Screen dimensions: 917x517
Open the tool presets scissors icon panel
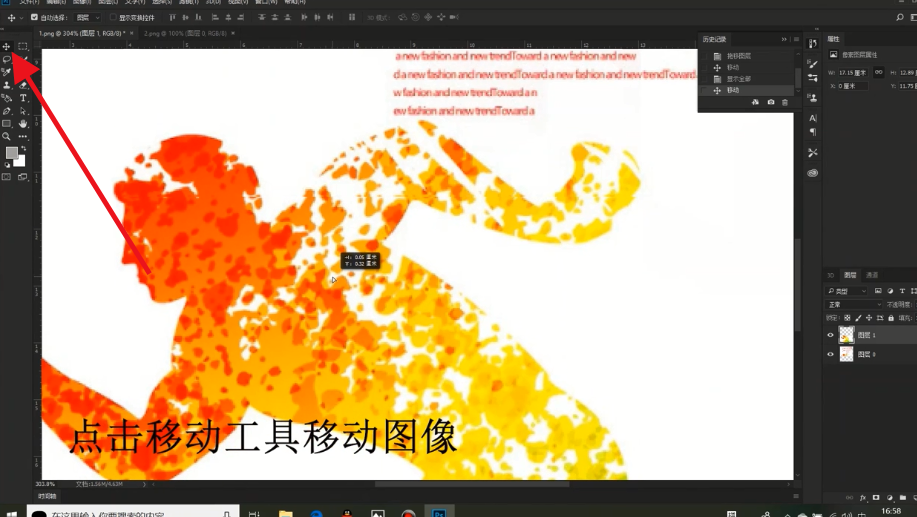pyautogui.click(x=812, y=153)
